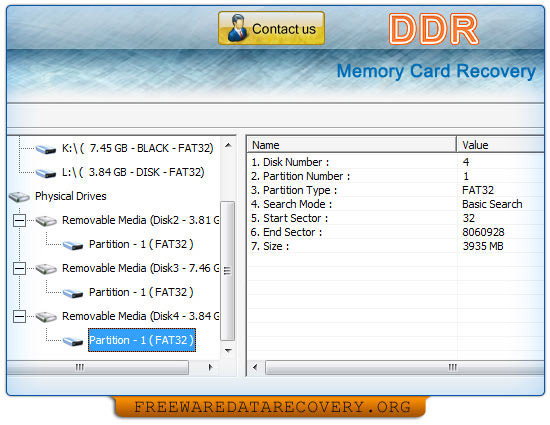Collapse the Disk2 Removable Media node

tap(19, 221)
